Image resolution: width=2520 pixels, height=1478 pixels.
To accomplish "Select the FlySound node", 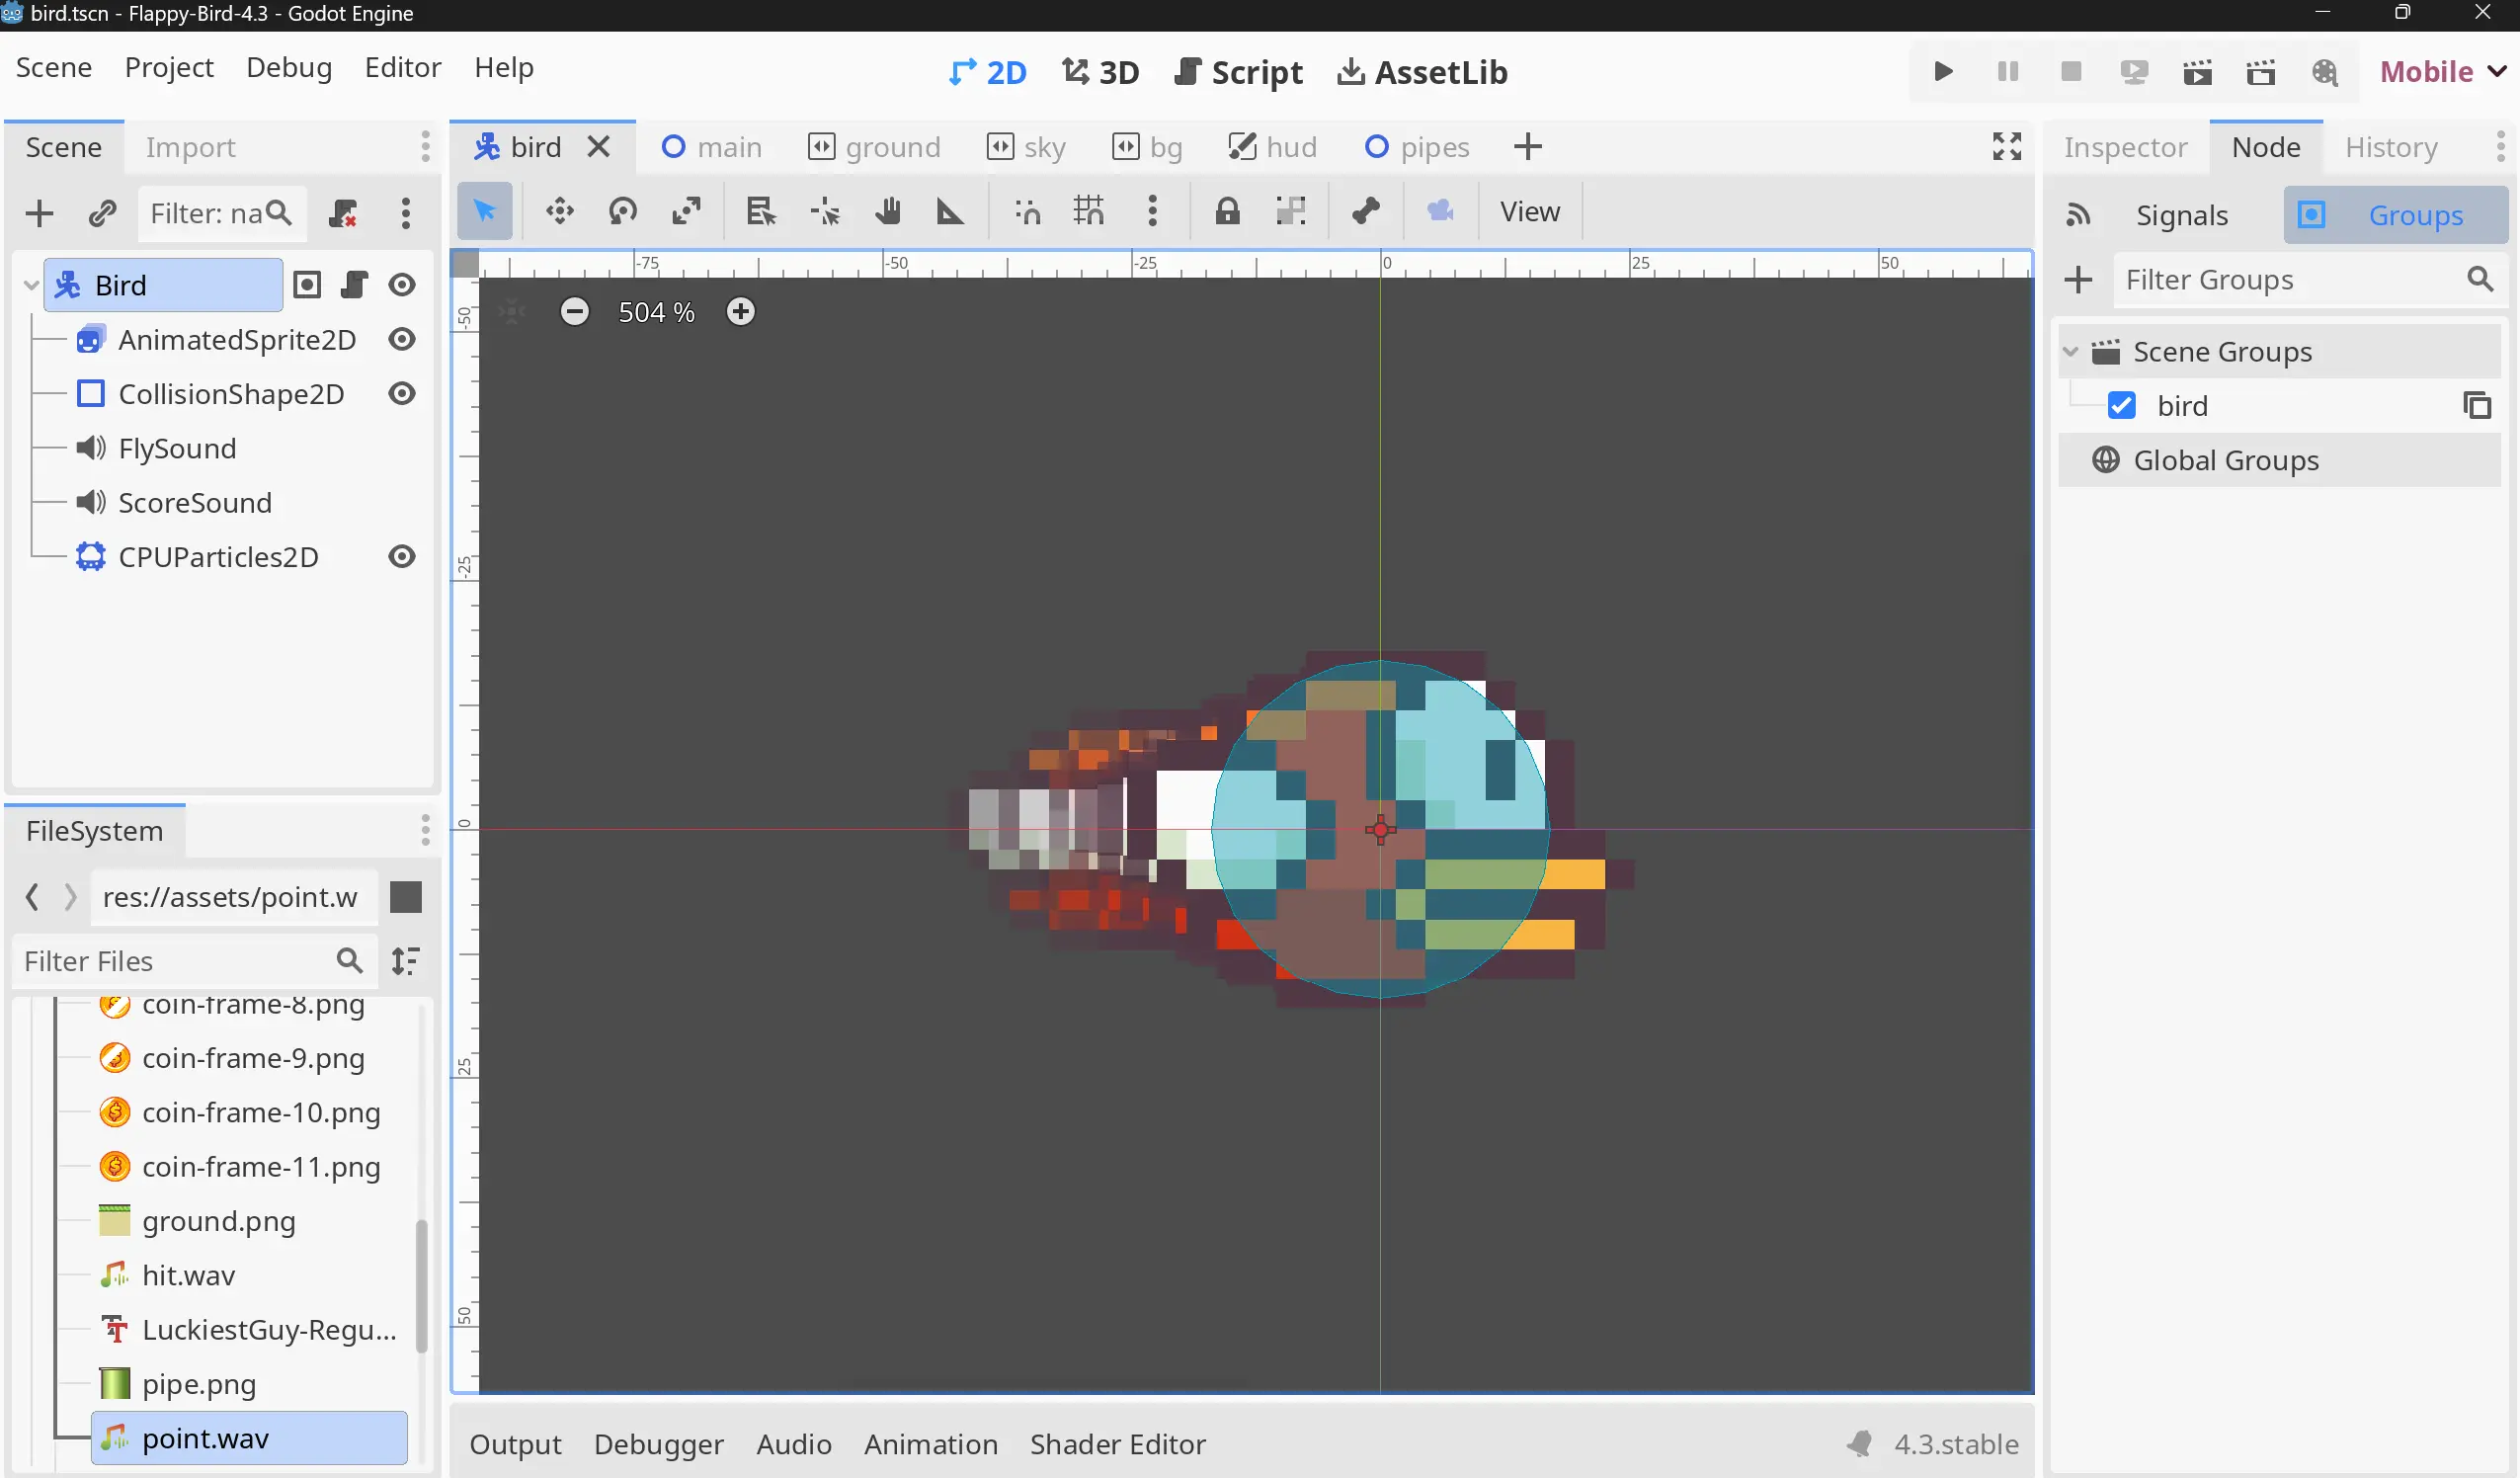I will (x=177, y=449).
